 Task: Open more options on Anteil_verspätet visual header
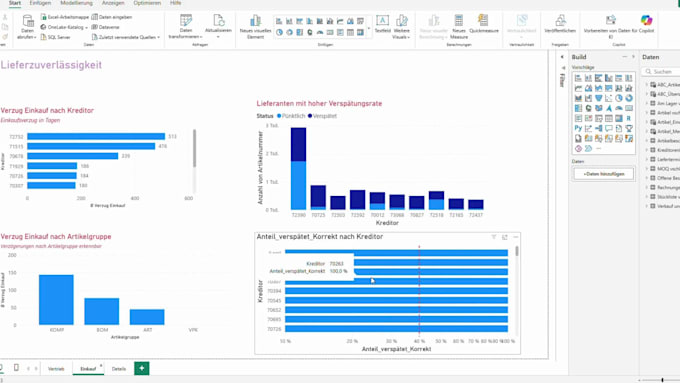click(516, 237)
